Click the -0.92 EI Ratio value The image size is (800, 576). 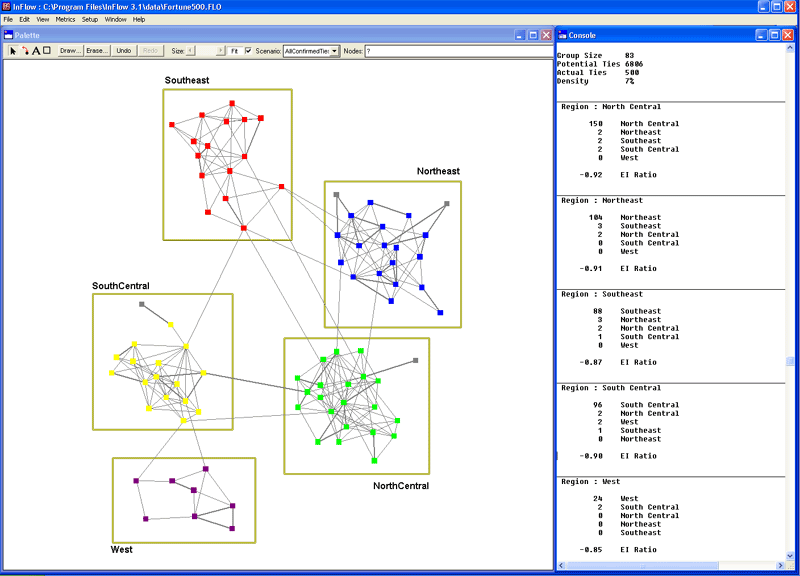591,175
